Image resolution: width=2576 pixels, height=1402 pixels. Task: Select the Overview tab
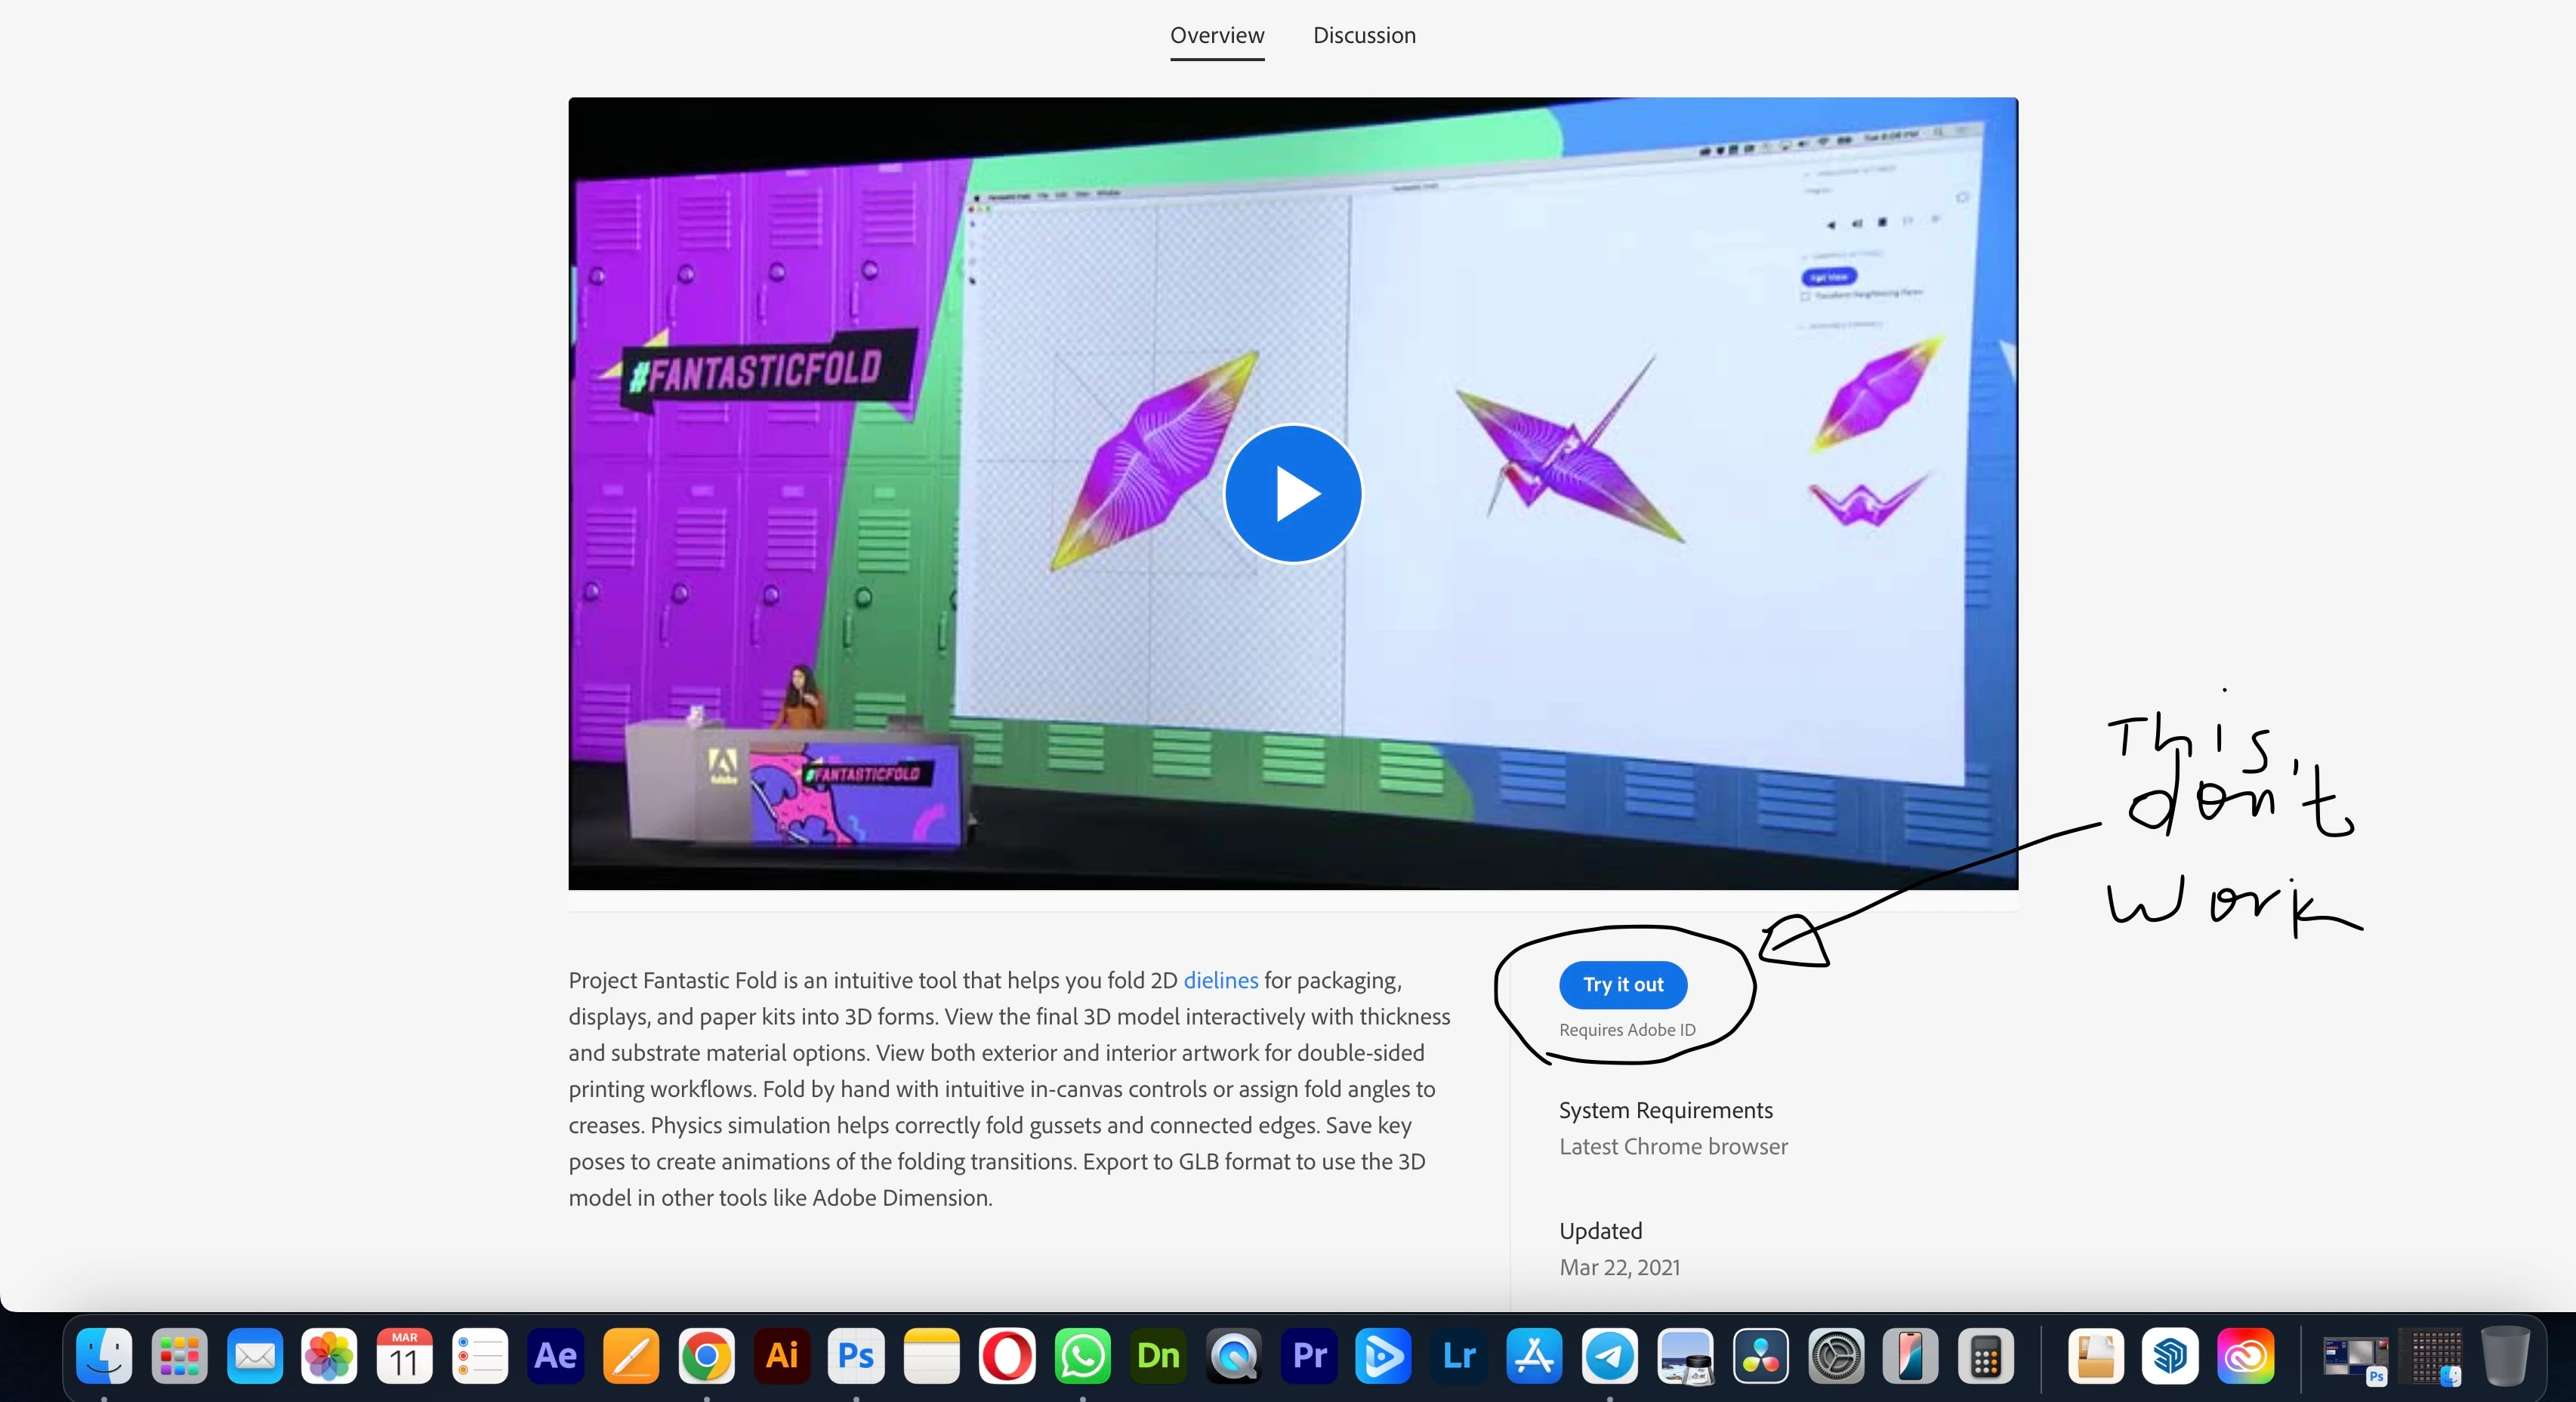tap(1217, 35)
